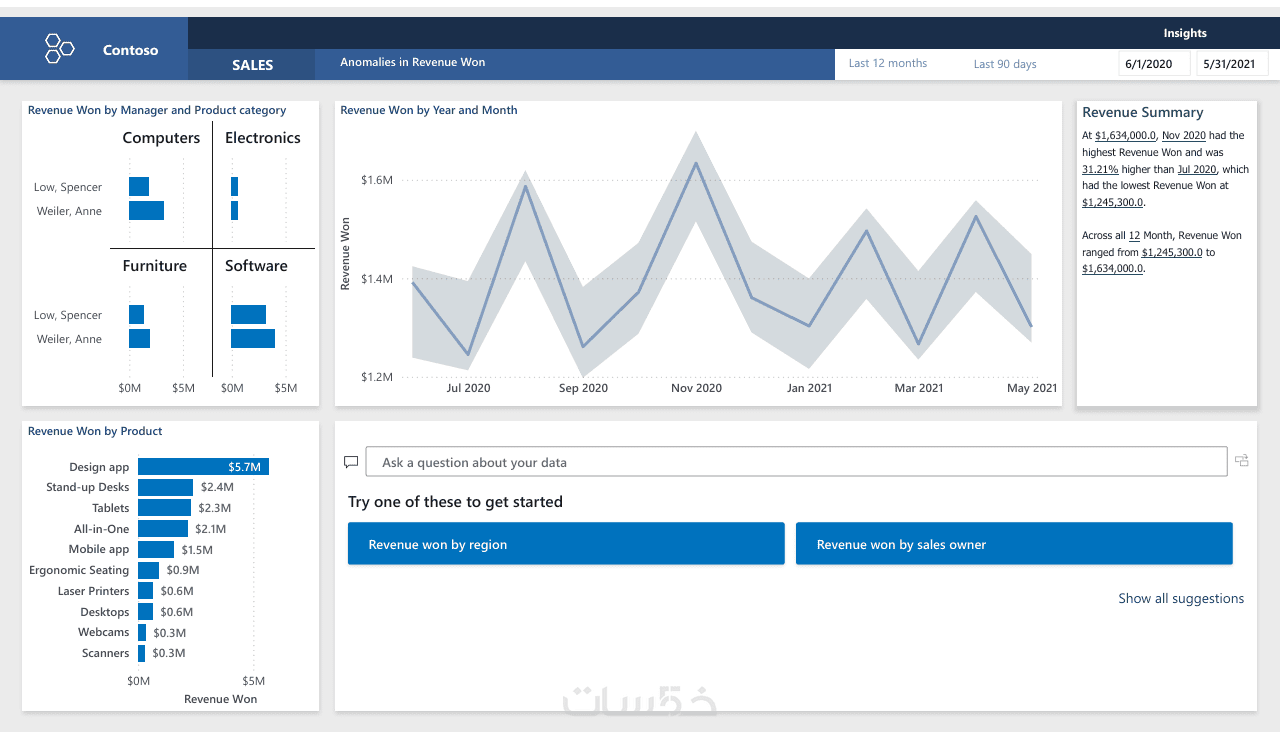
Task: Click Weiler, Anne's Software bar
Action: (x=252, y=339)
